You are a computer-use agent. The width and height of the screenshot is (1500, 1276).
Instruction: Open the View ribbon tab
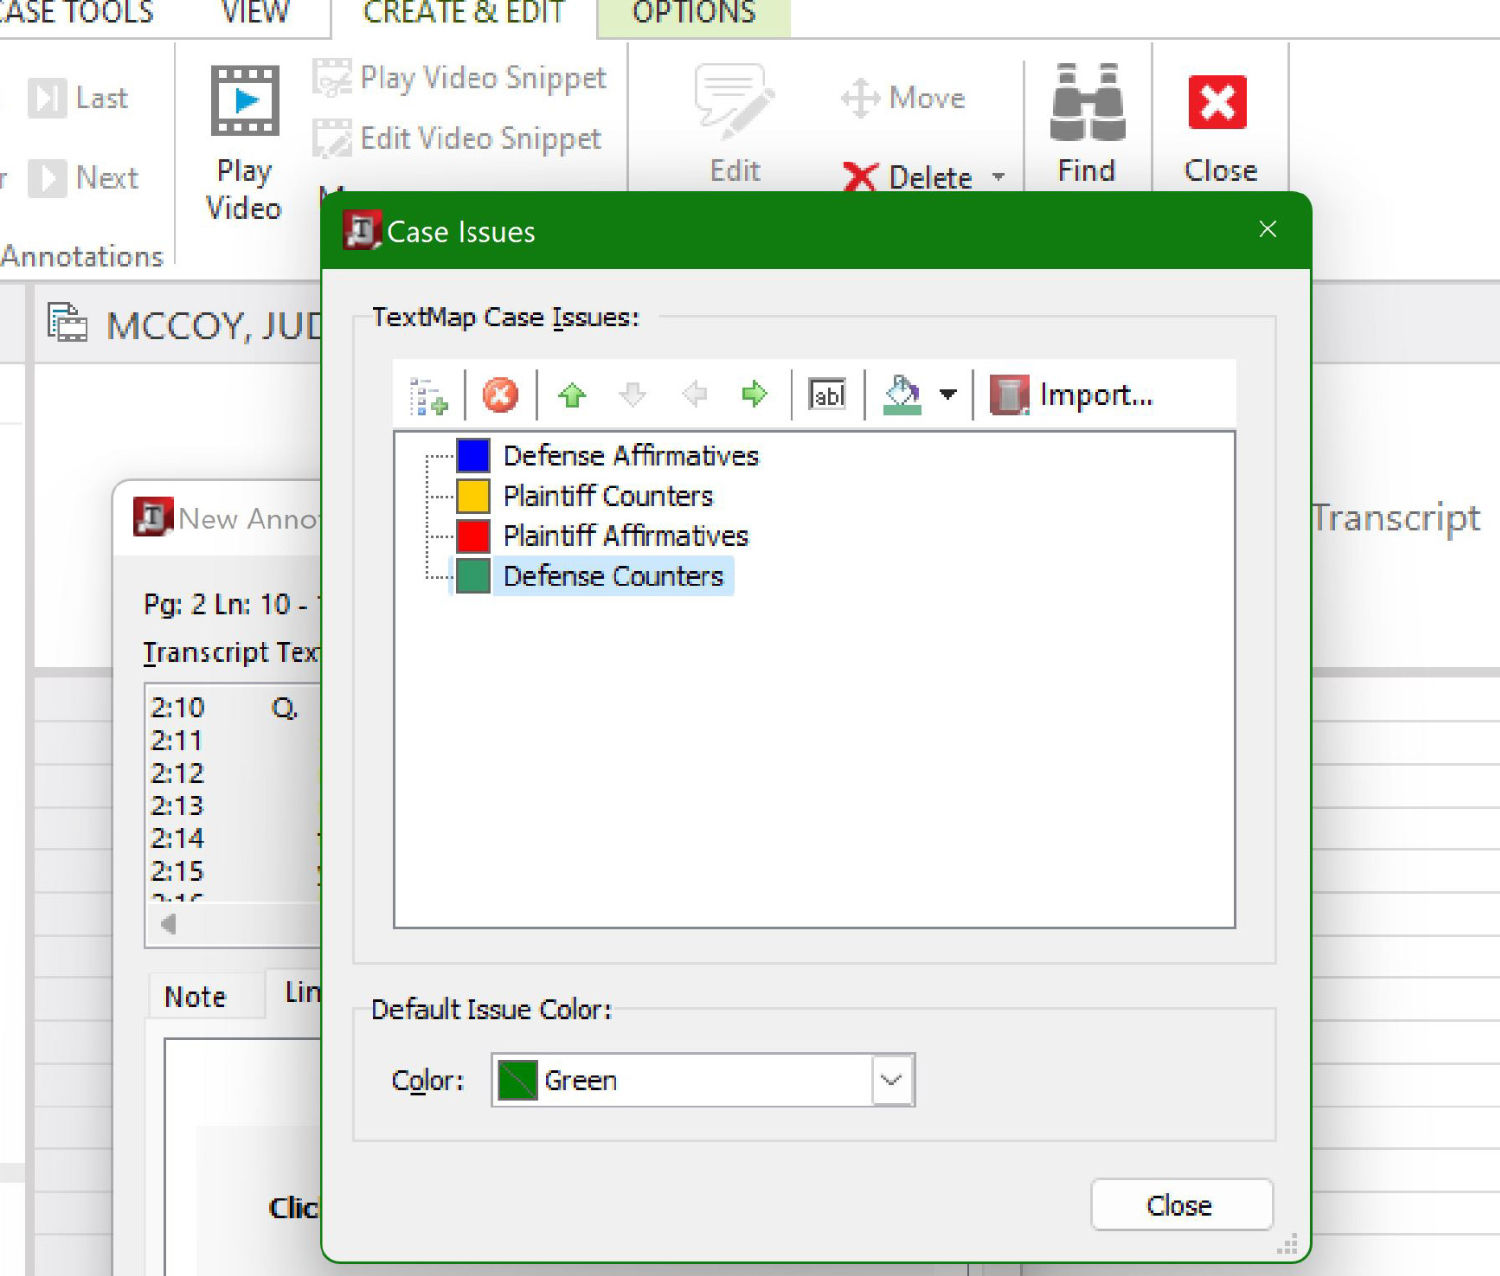255,14
